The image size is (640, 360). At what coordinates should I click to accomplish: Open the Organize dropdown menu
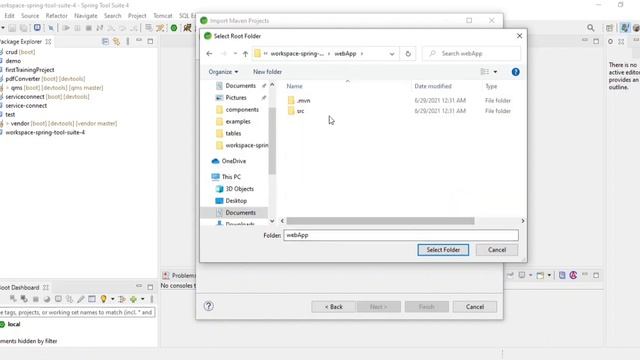pos(223,72)
